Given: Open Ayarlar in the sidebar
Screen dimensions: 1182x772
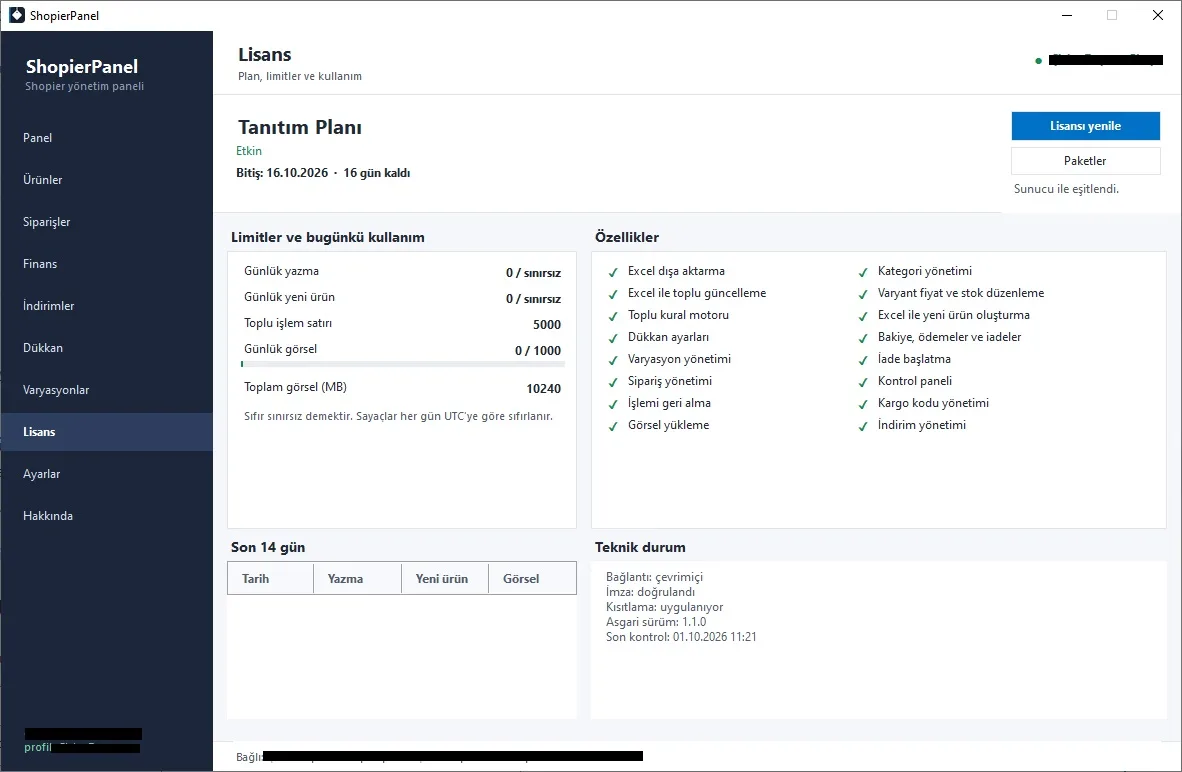Looking at the screenshot, I should (106, 474).
